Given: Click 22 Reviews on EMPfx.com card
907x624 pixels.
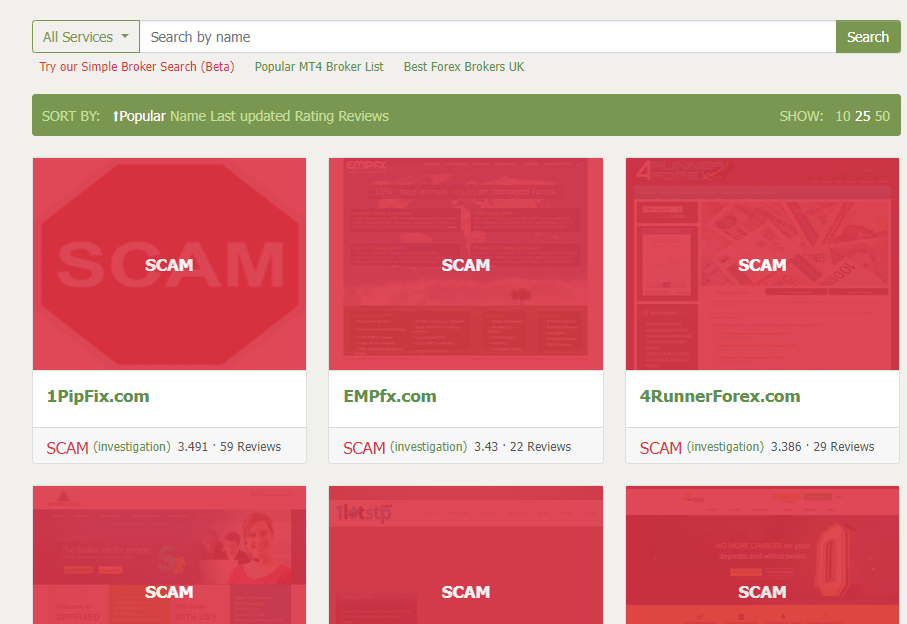Looking at the screenshot, I should coord(540,447).
